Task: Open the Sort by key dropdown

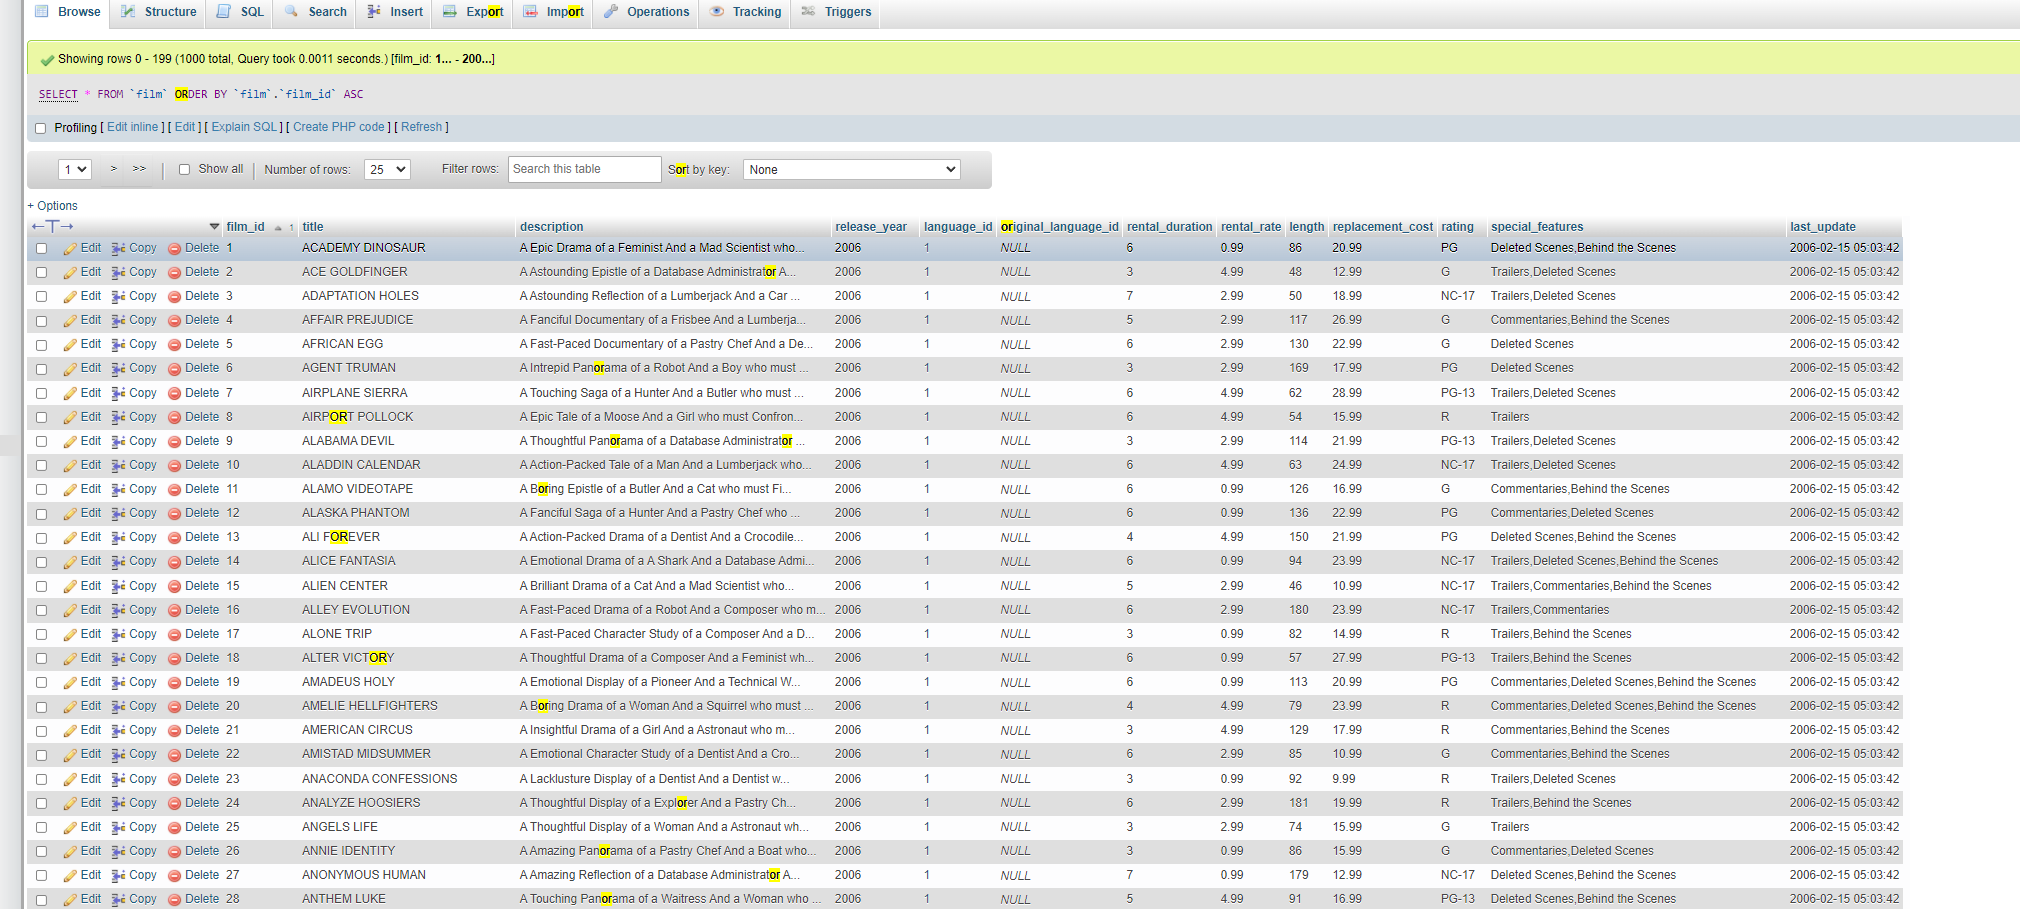Action: [851, 170]
